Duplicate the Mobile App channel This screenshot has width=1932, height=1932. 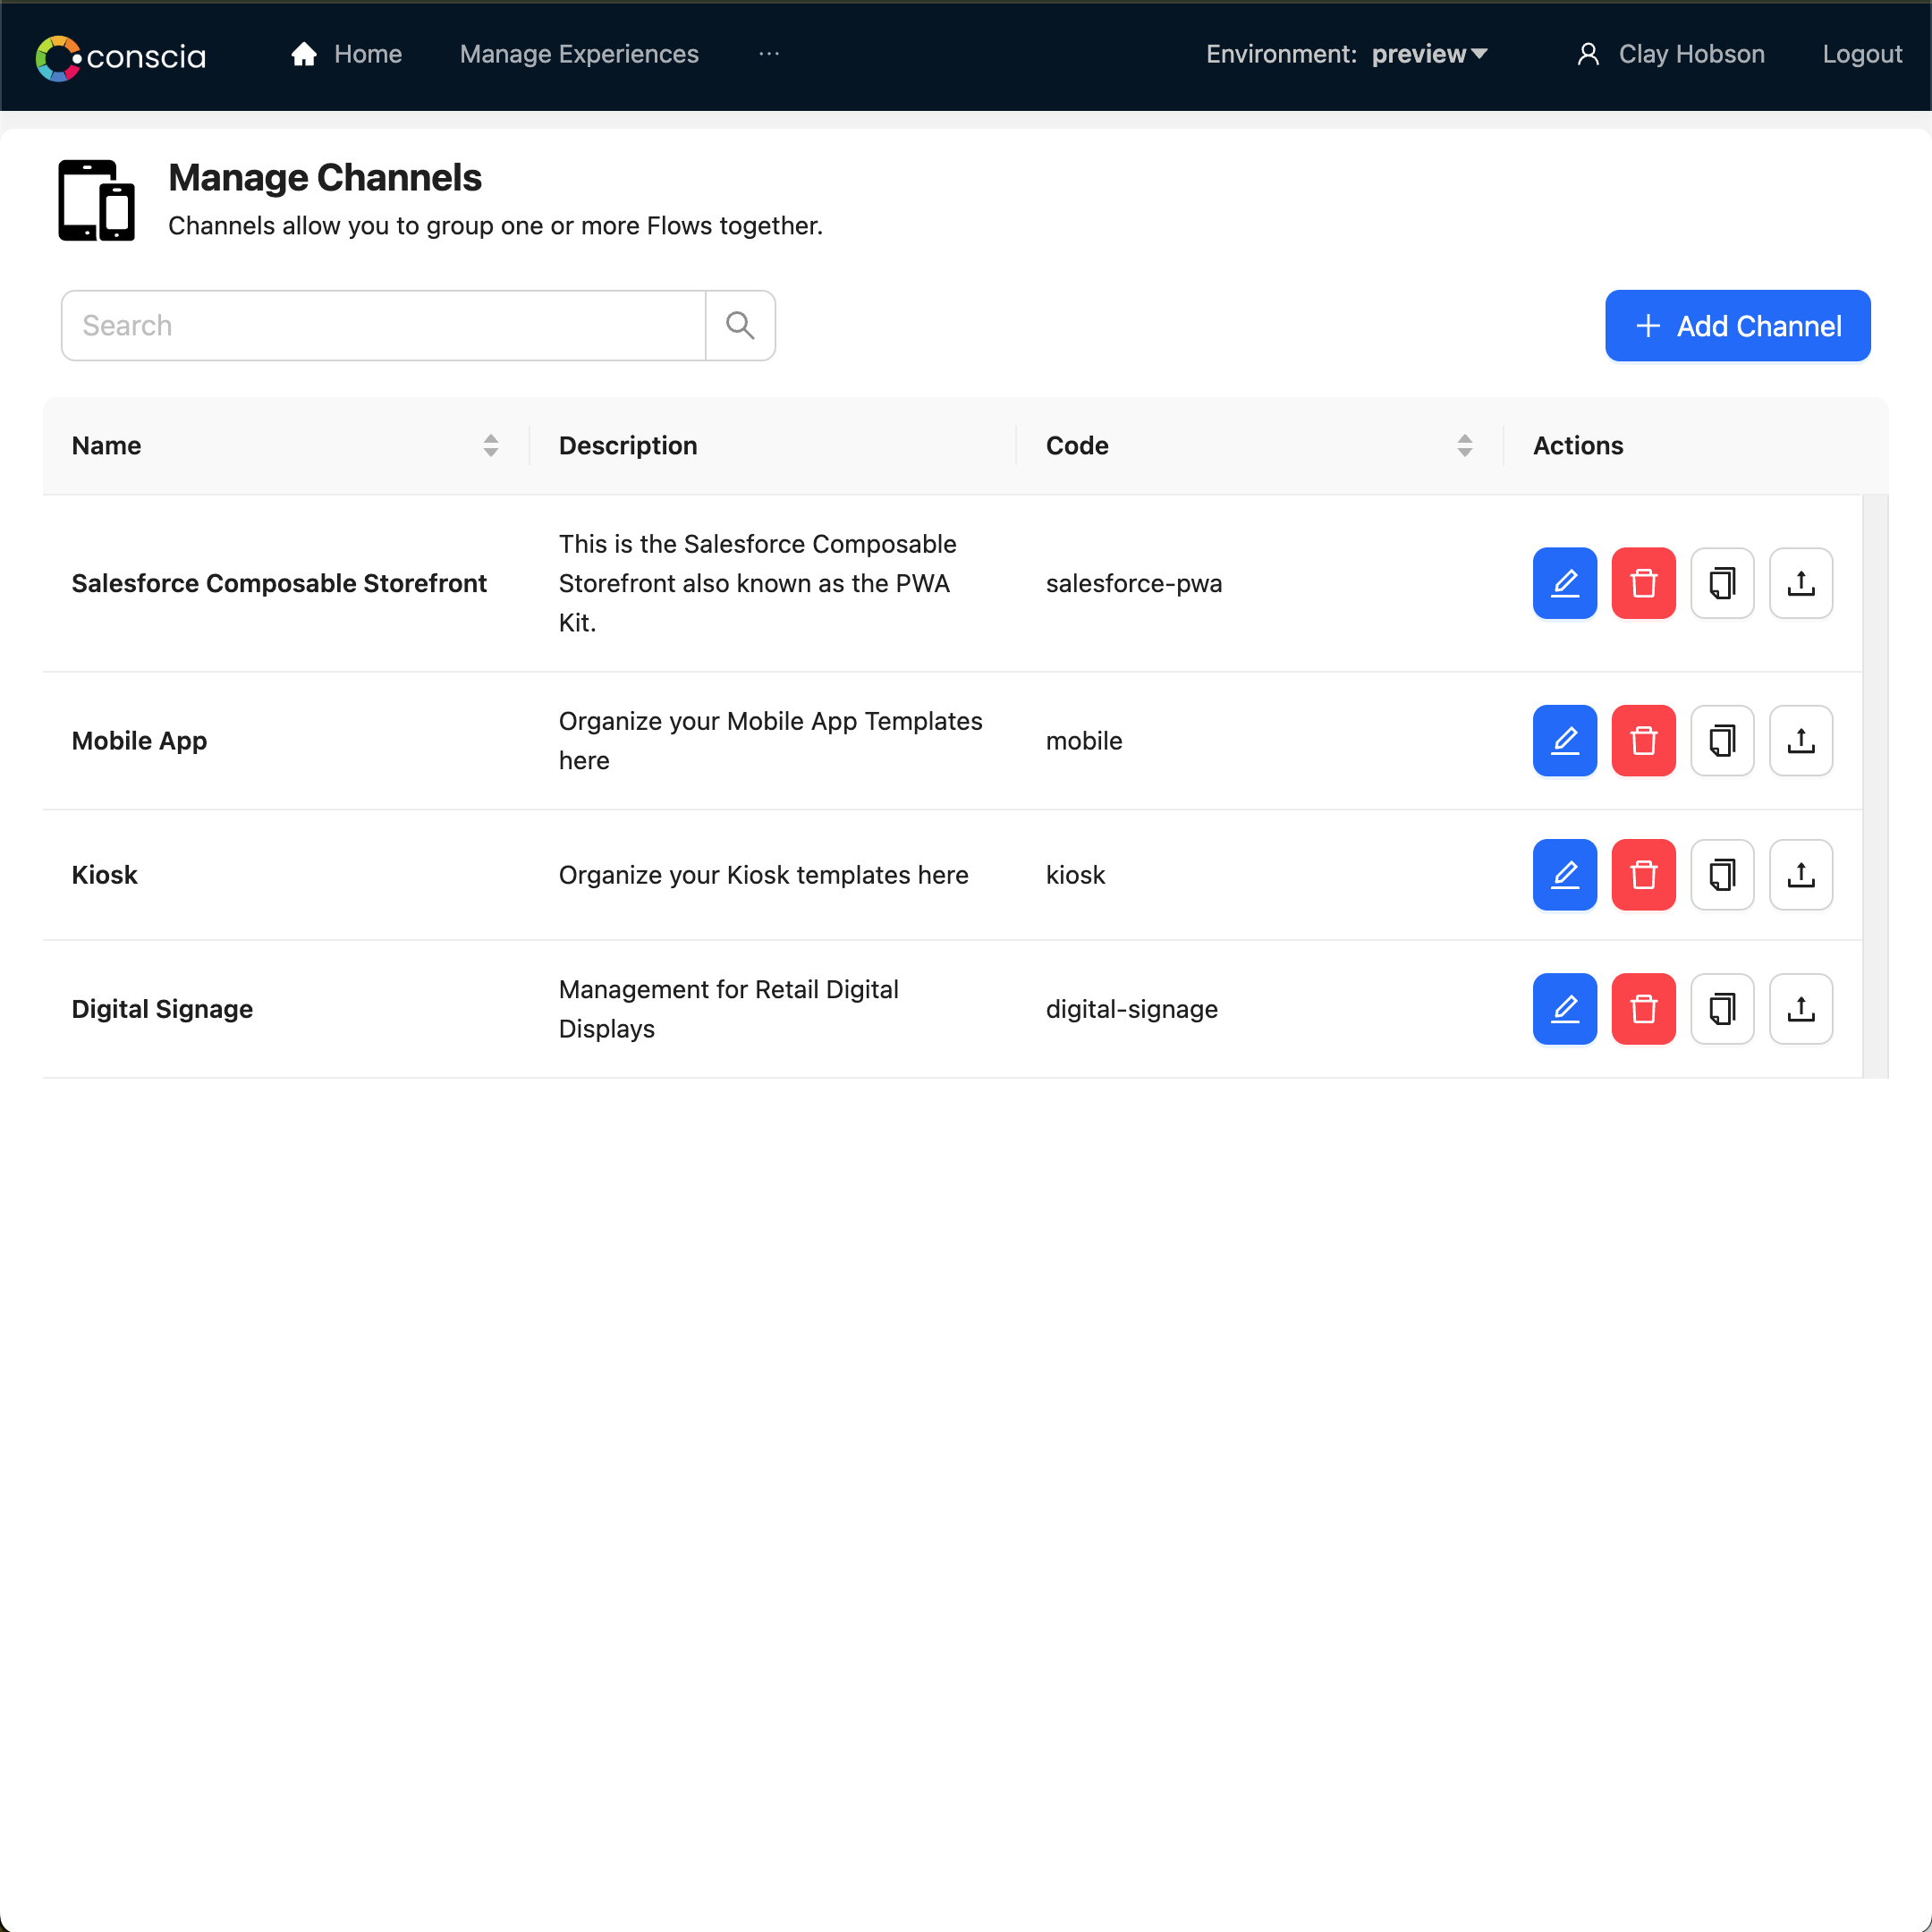[1722, 741]
